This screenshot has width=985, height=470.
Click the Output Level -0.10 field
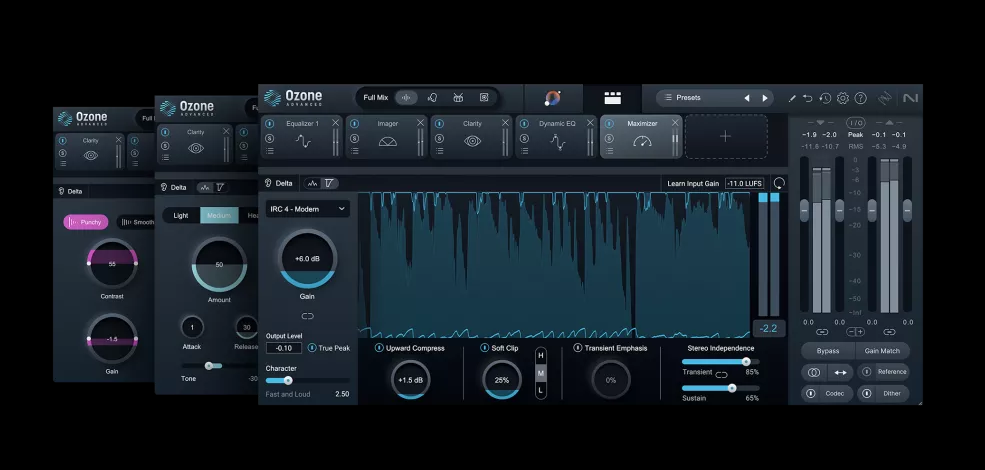click(283, 348)
